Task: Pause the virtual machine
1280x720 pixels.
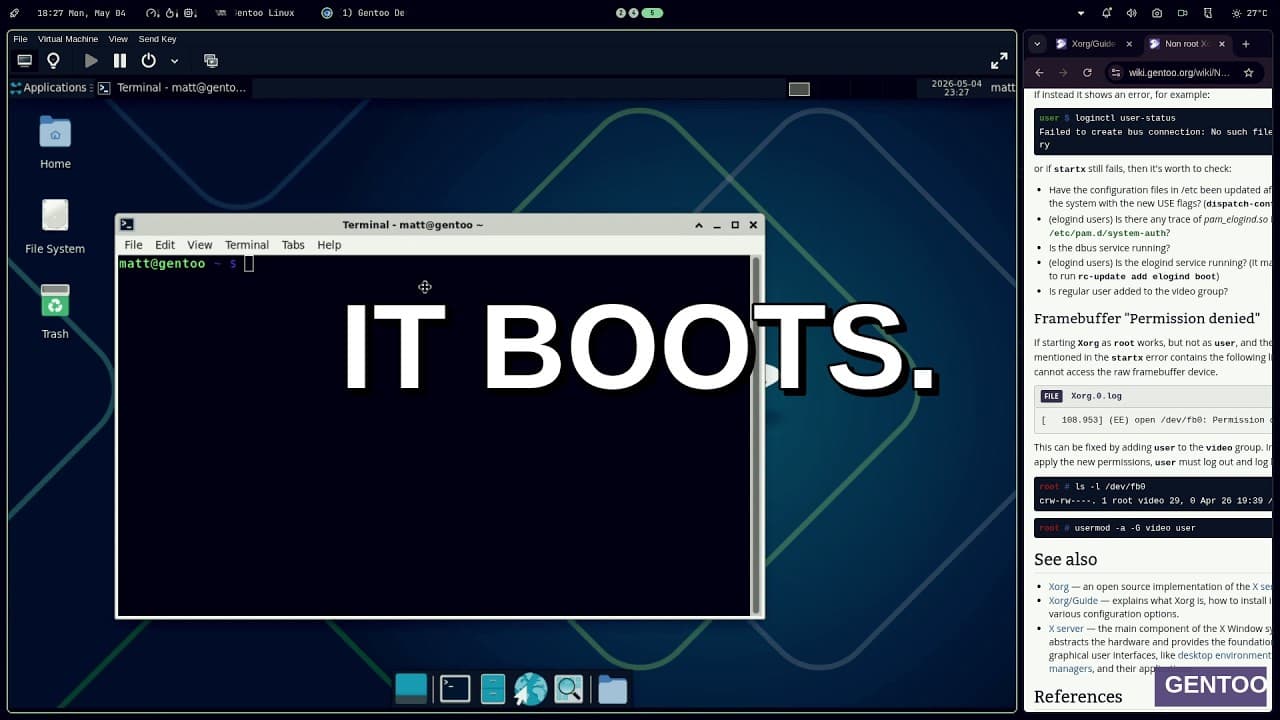Action: point(120,61)
